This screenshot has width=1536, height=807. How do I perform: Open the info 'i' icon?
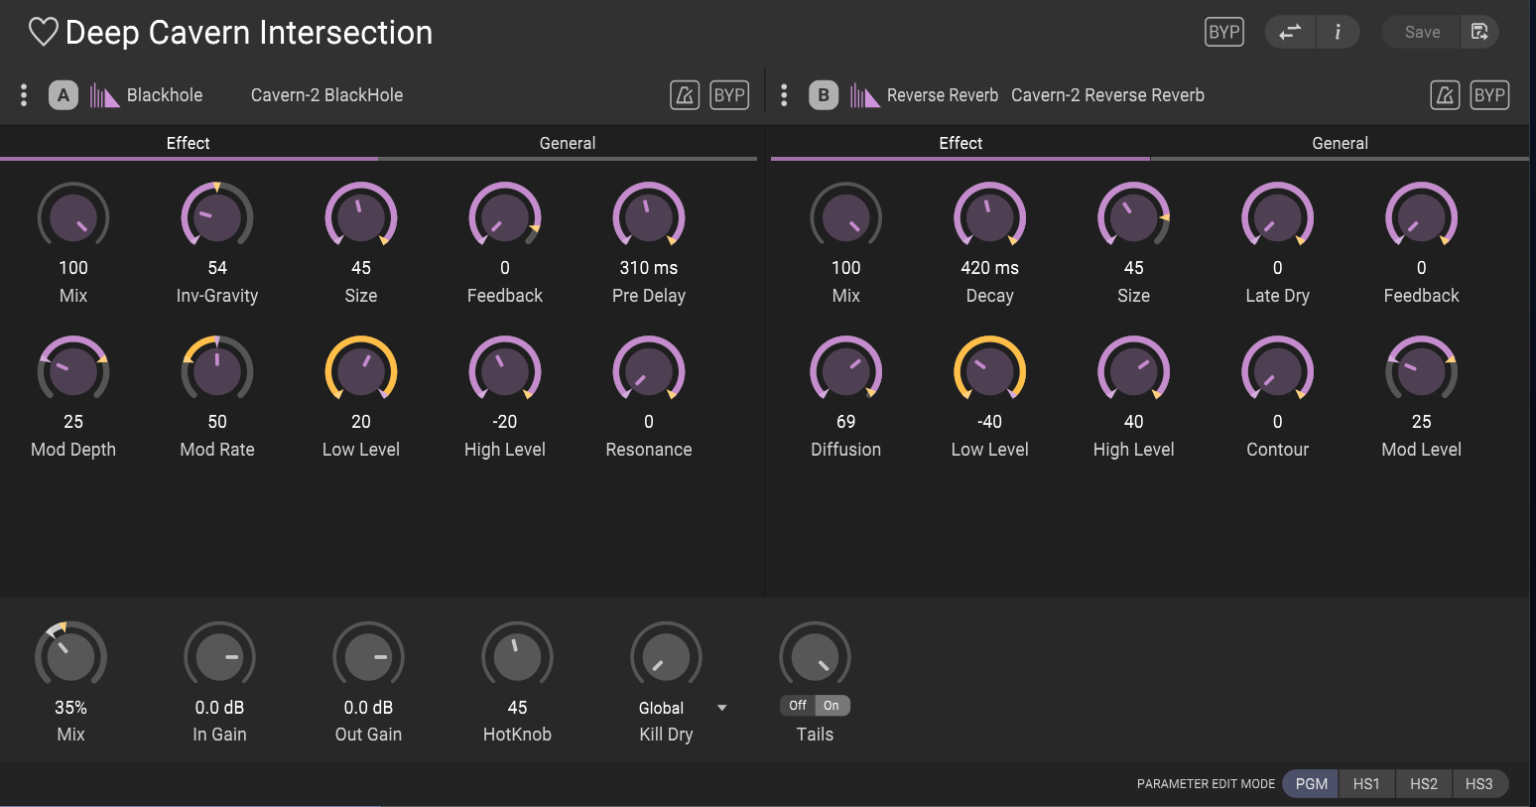(x=1337, y=32)
